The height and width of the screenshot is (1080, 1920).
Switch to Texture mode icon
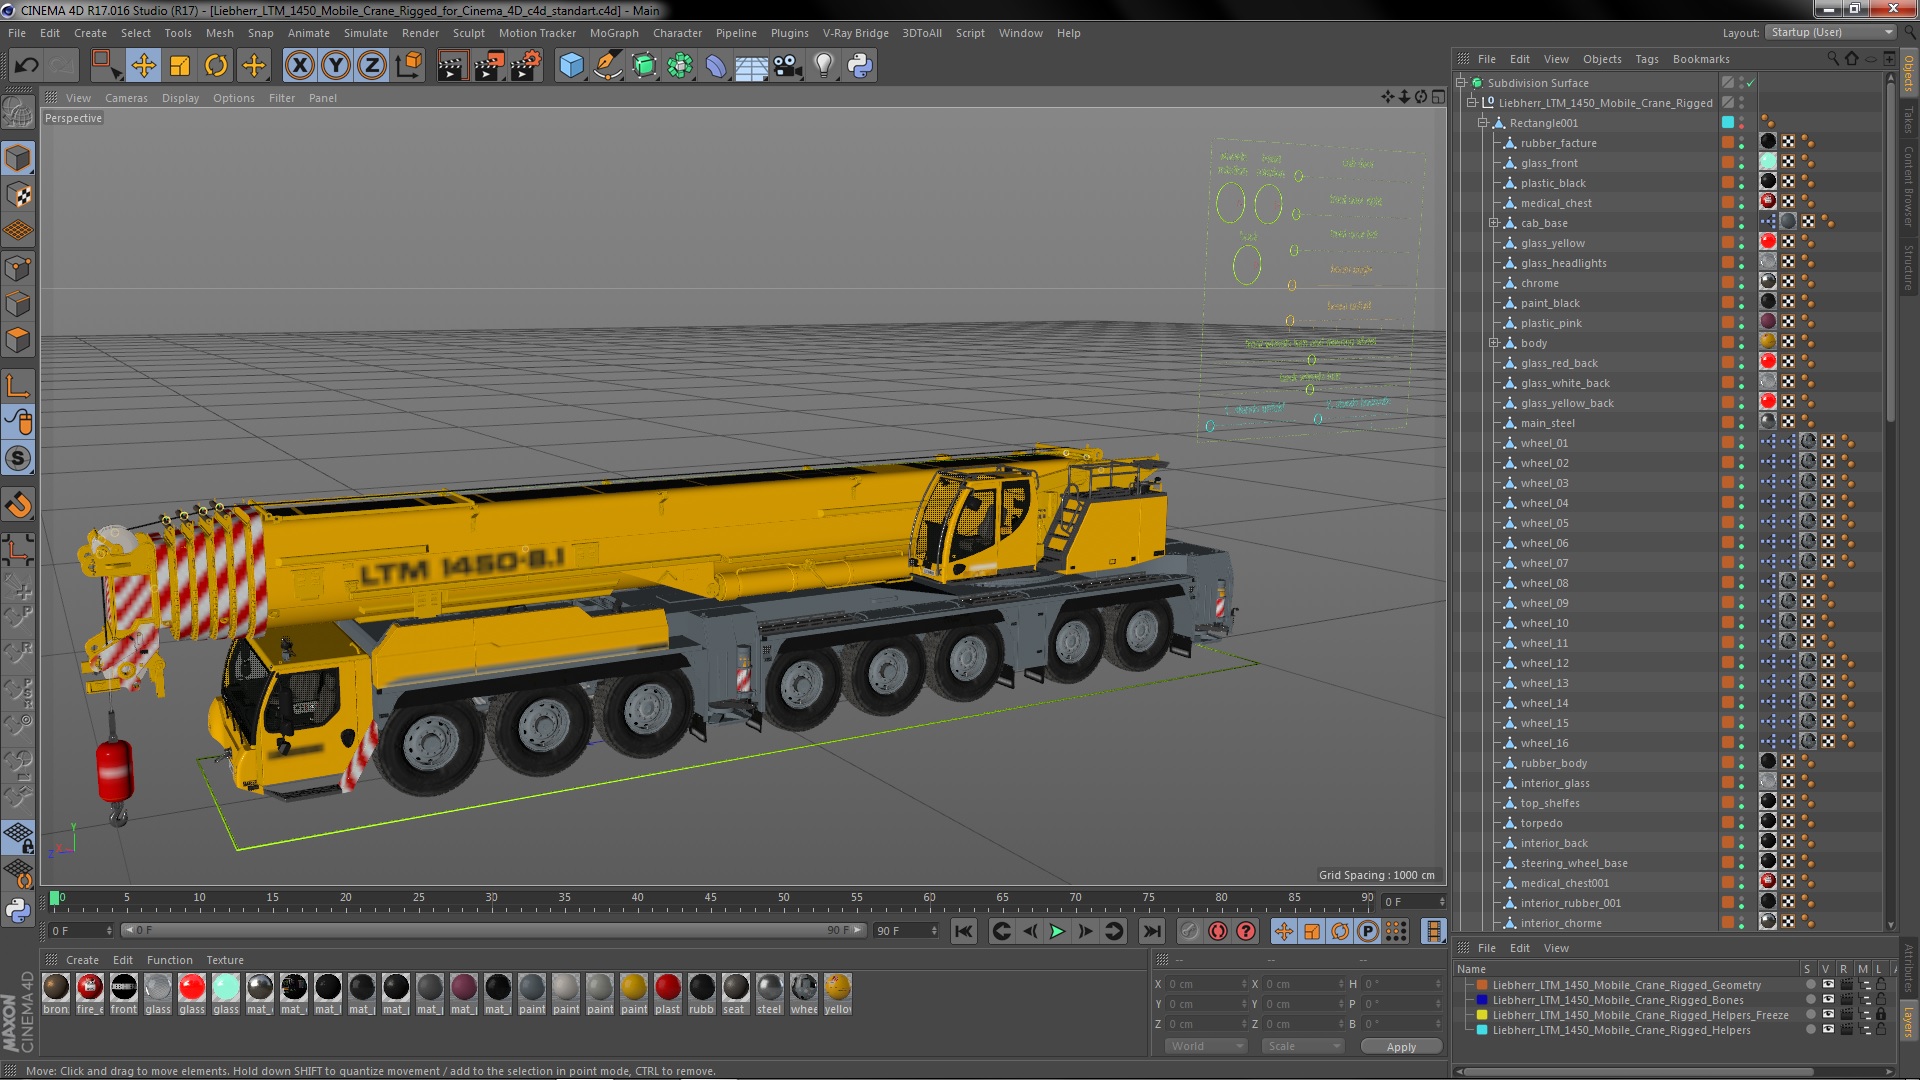pos(18,195)
